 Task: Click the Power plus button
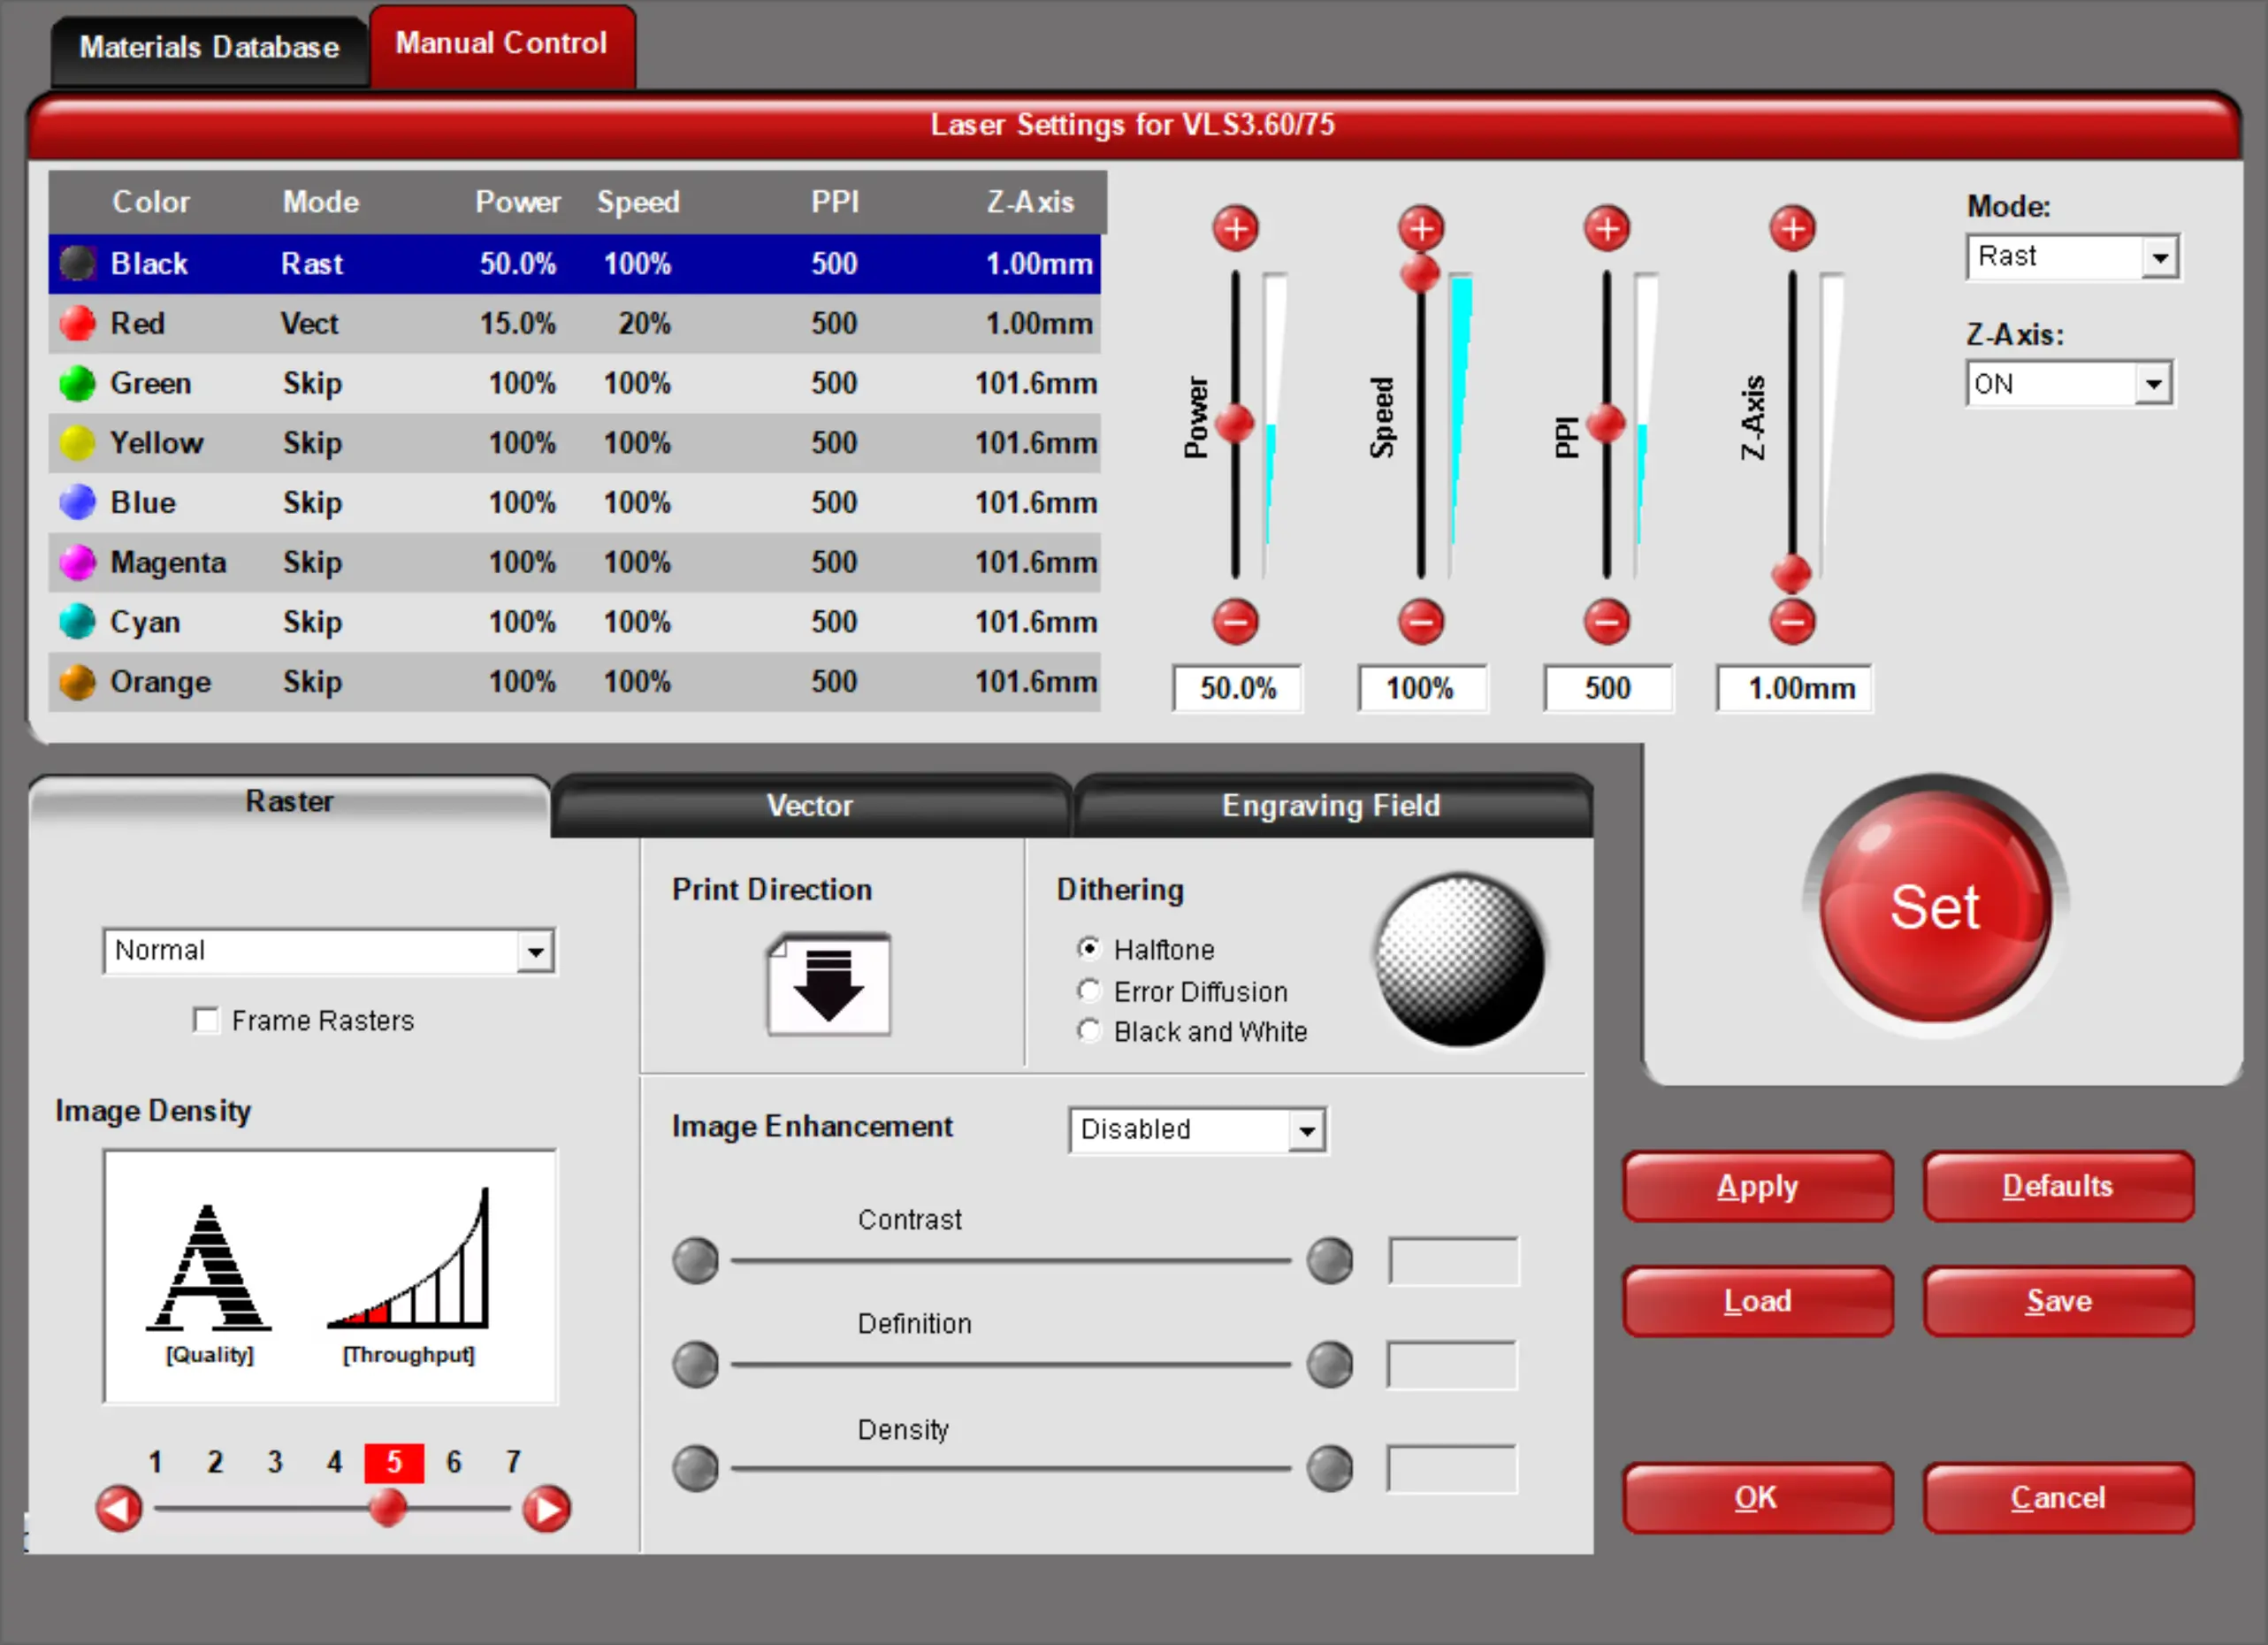pyautogui.click(x=1236, y=228)
